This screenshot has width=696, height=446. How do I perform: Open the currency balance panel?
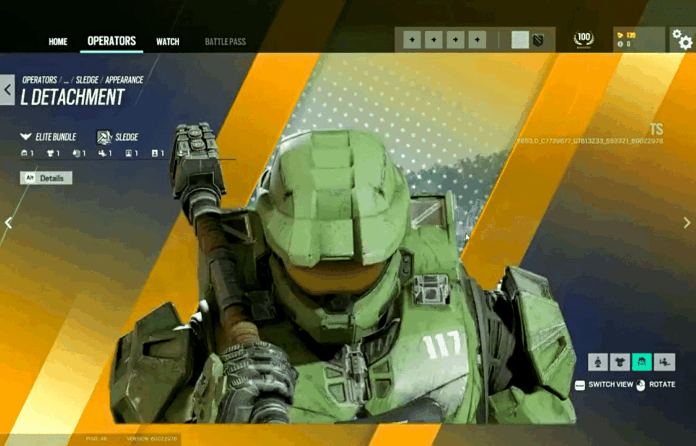tap(639, 39)
